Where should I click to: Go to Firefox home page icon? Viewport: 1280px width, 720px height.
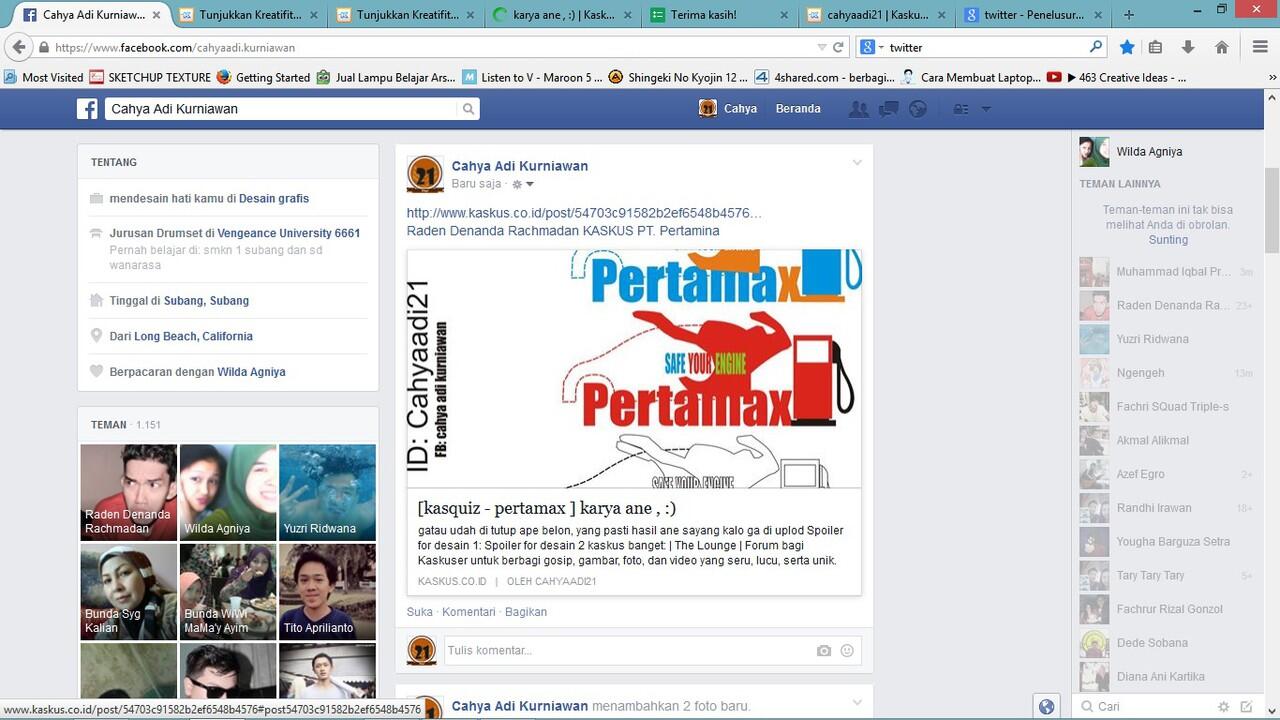1221,47
